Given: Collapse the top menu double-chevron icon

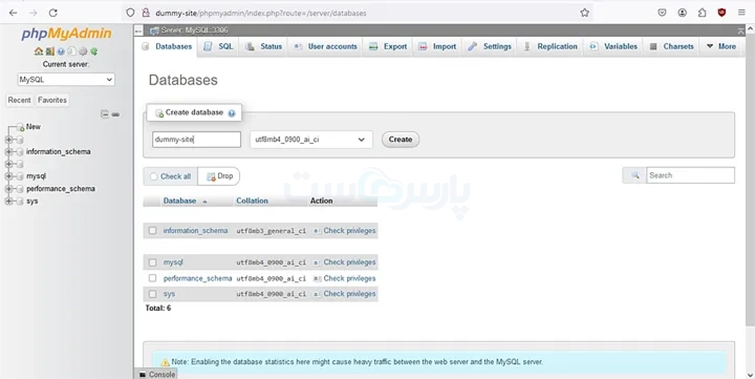Looking at the screenshot, I should [x=741, y=30].
